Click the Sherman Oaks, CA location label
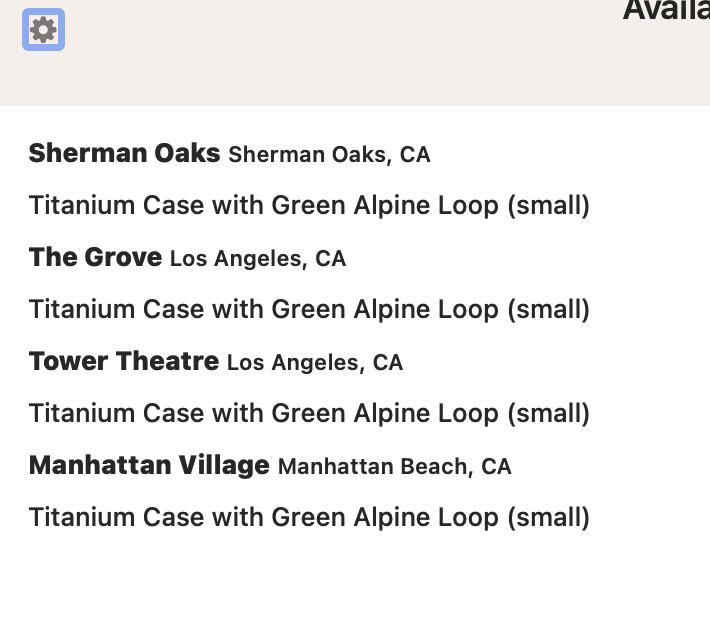 pos(329,154)
